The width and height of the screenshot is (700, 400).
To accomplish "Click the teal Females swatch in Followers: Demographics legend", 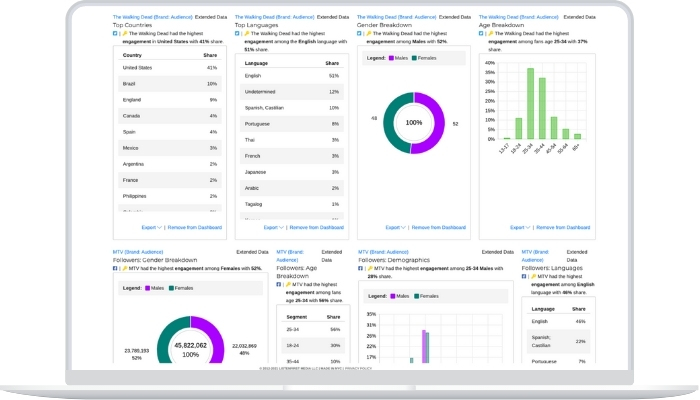I will (x=417, y=296).
